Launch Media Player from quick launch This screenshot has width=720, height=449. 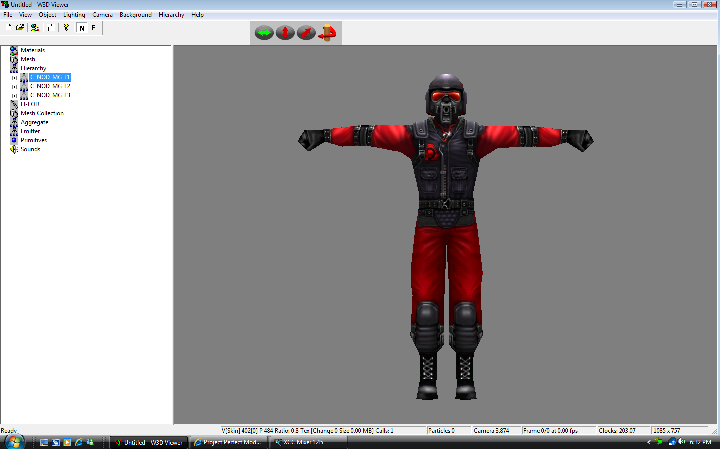click(x=67, y=443)
